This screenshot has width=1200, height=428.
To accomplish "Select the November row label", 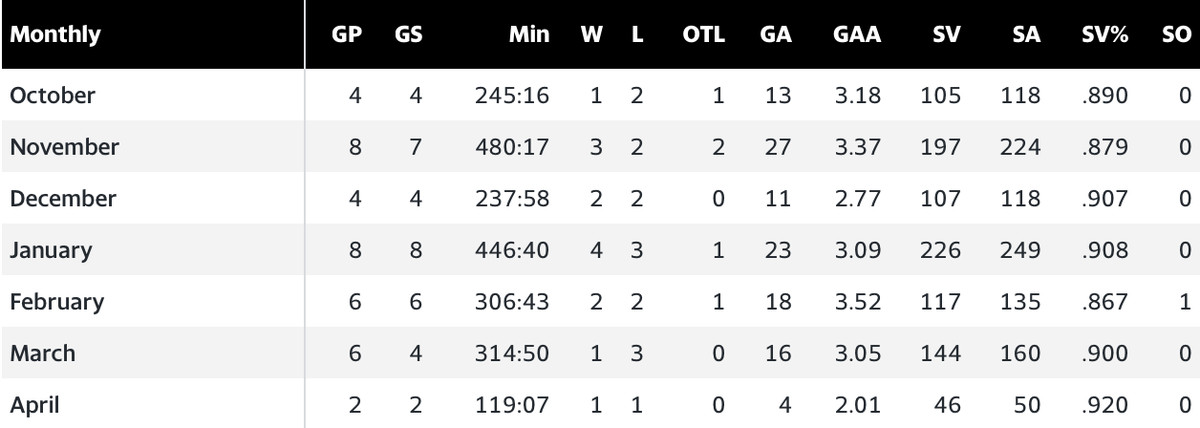I will 64,147.
